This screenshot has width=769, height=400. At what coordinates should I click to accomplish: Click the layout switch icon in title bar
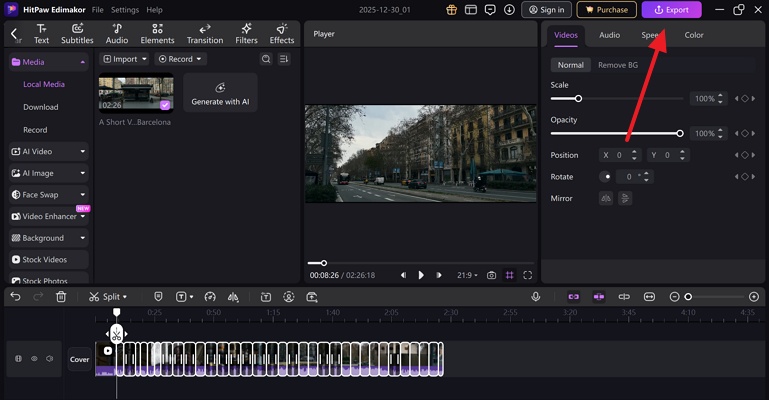[x=471, y=10]
